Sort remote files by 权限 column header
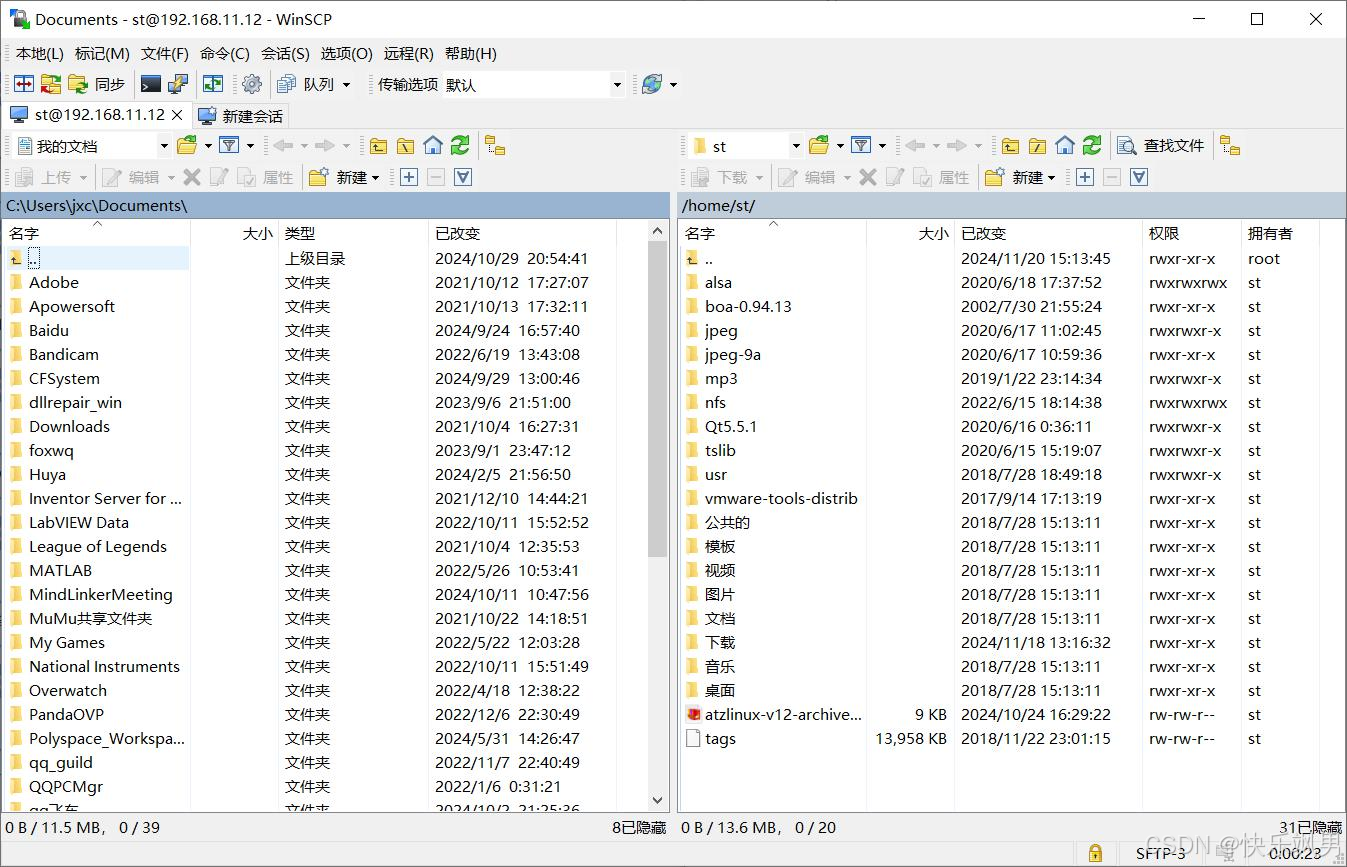 pyautogui.click(x=1192, y=233)
